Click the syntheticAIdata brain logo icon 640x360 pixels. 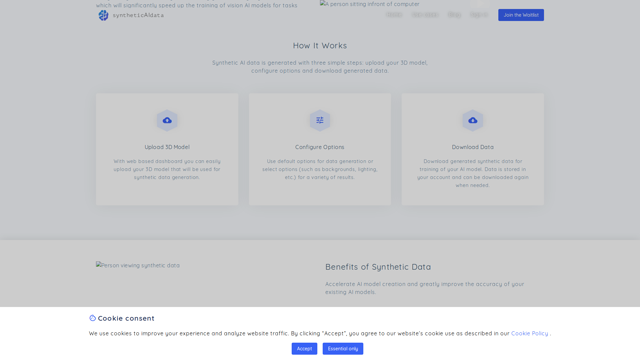coord(103,15)
